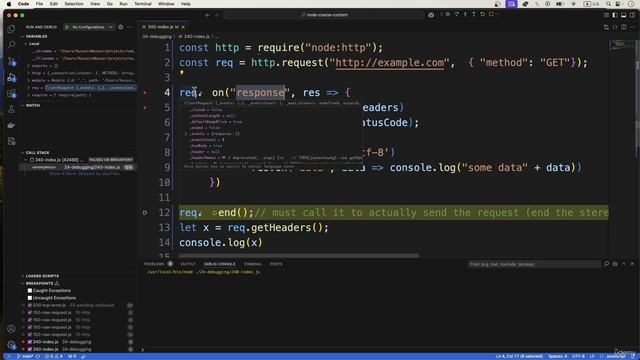Open the Run menu
Image resolution: width=640 pixels, height=360 pixels.
[x=123, y=4]
